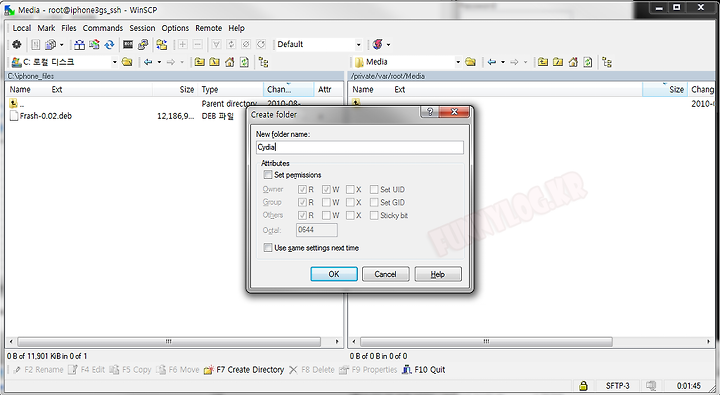Click Cancel in Create folder dialog
Viewport: 720px width, 395px height.
pyautogui.click(x=385, y=274)
